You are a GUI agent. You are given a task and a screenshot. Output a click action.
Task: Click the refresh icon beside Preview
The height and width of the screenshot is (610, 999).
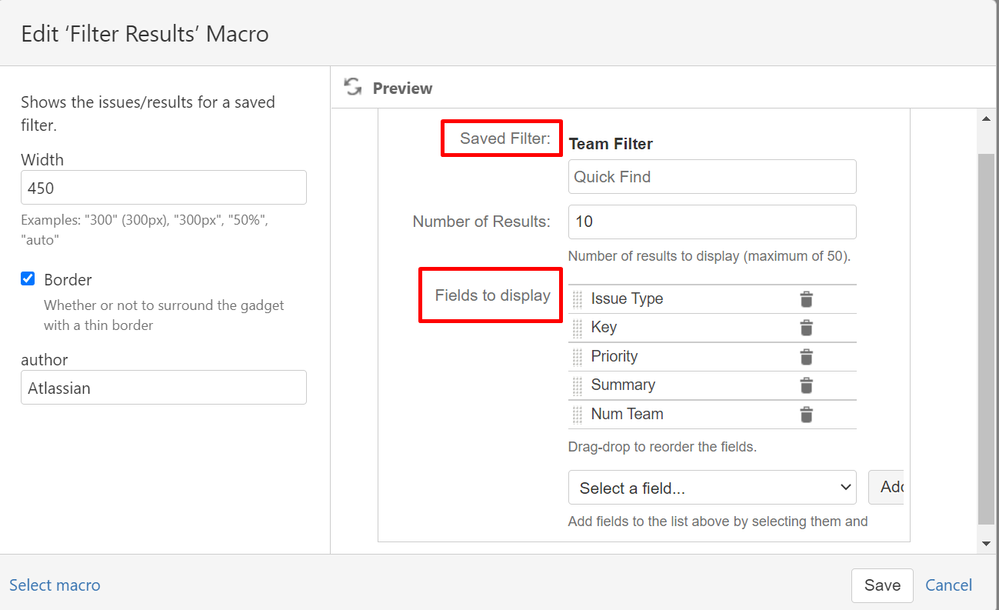point(352,88)
